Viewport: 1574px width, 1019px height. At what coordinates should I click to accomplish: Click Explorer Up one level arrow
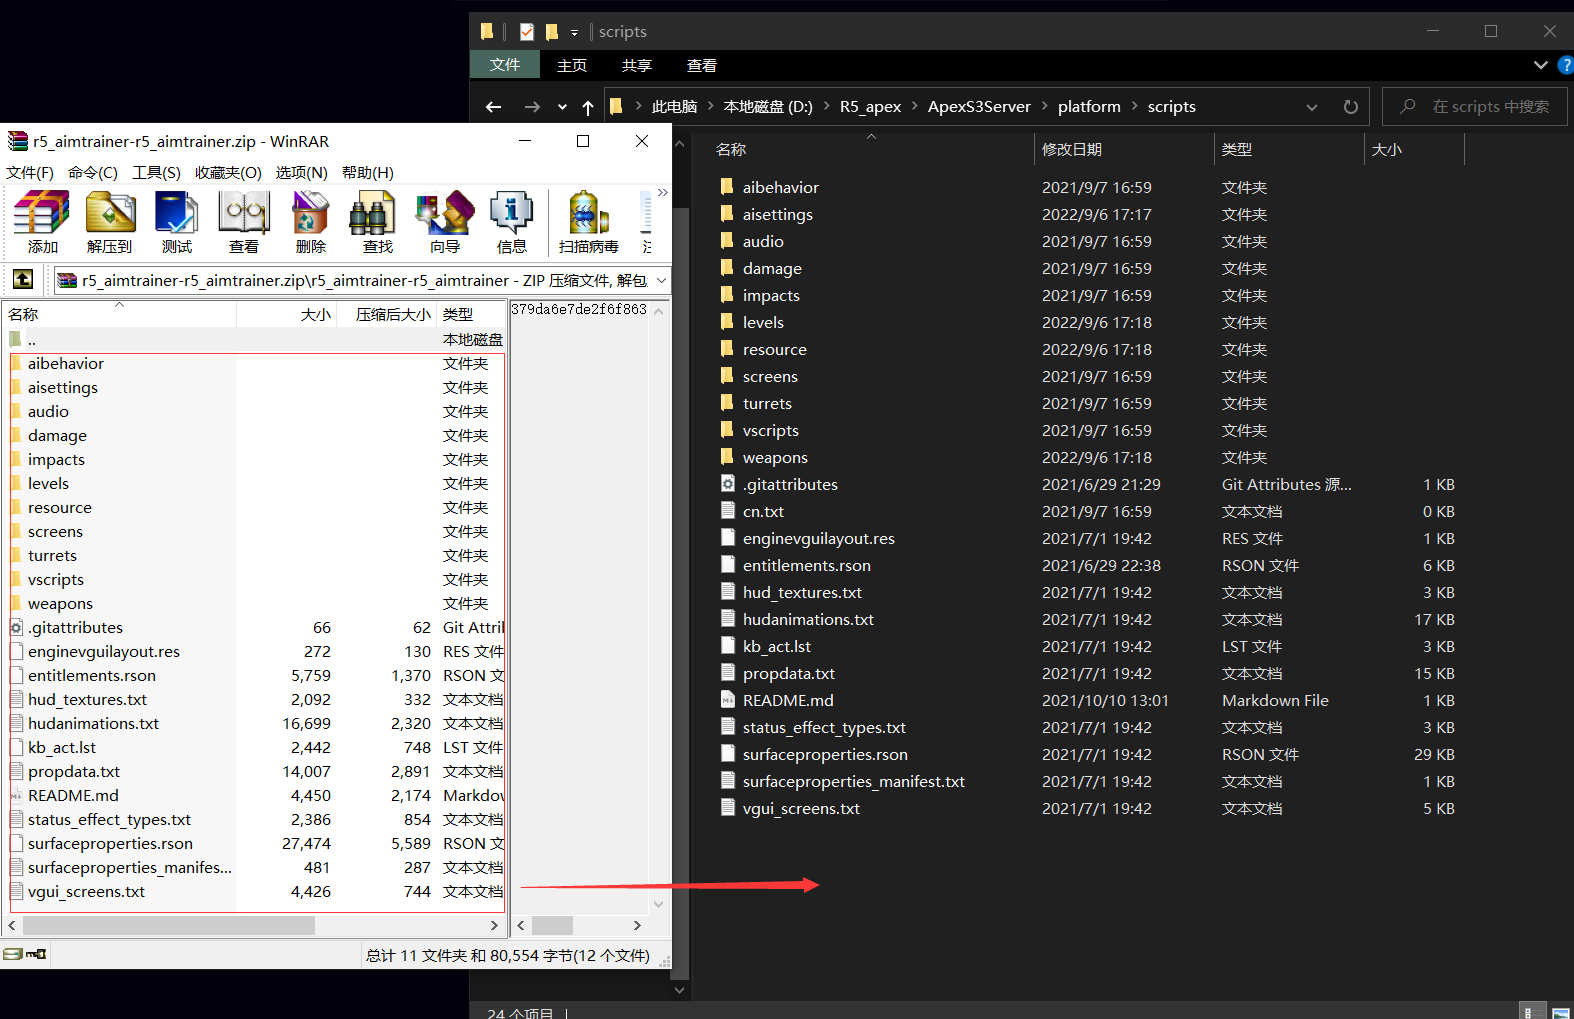[588, 107]
